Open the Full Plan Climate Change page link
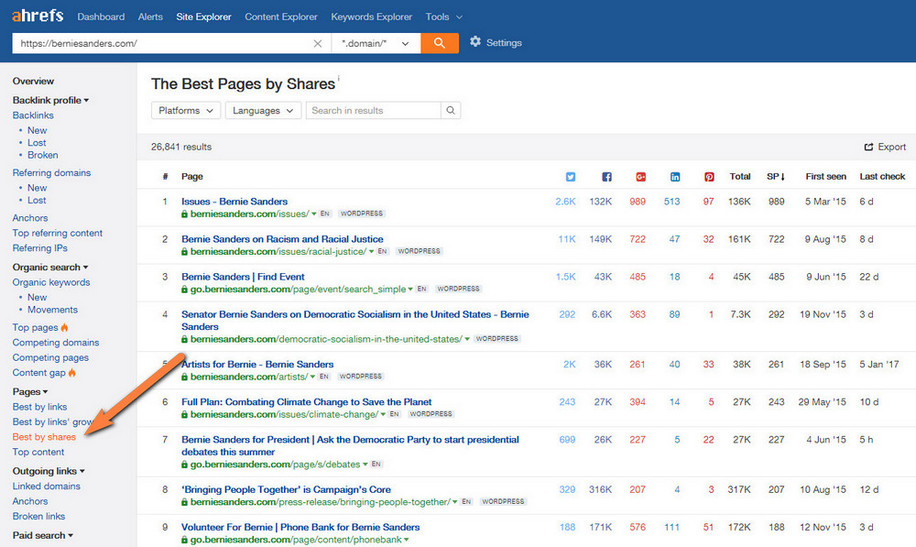 (306, 402)
